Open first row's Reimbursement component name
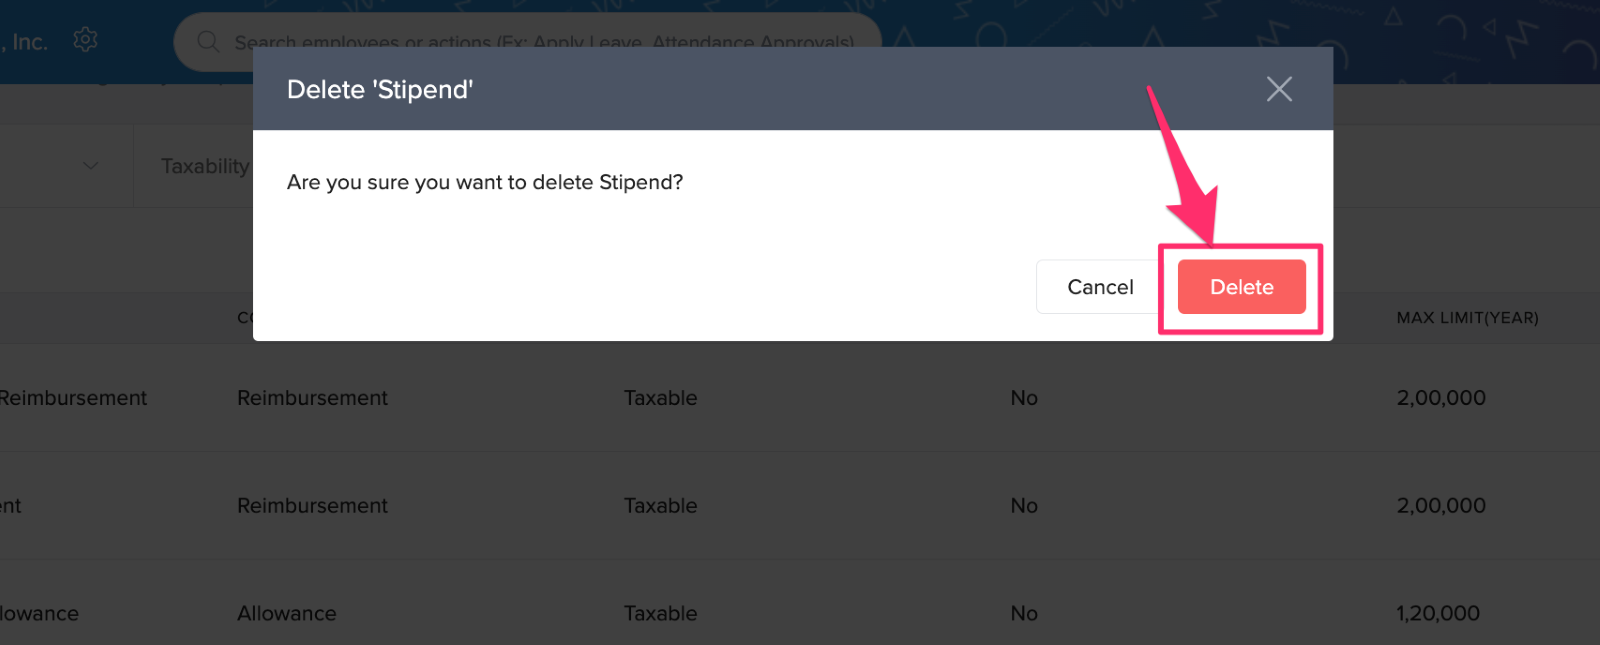This screenshot has height=645, width=1600. tap(73, 398)
